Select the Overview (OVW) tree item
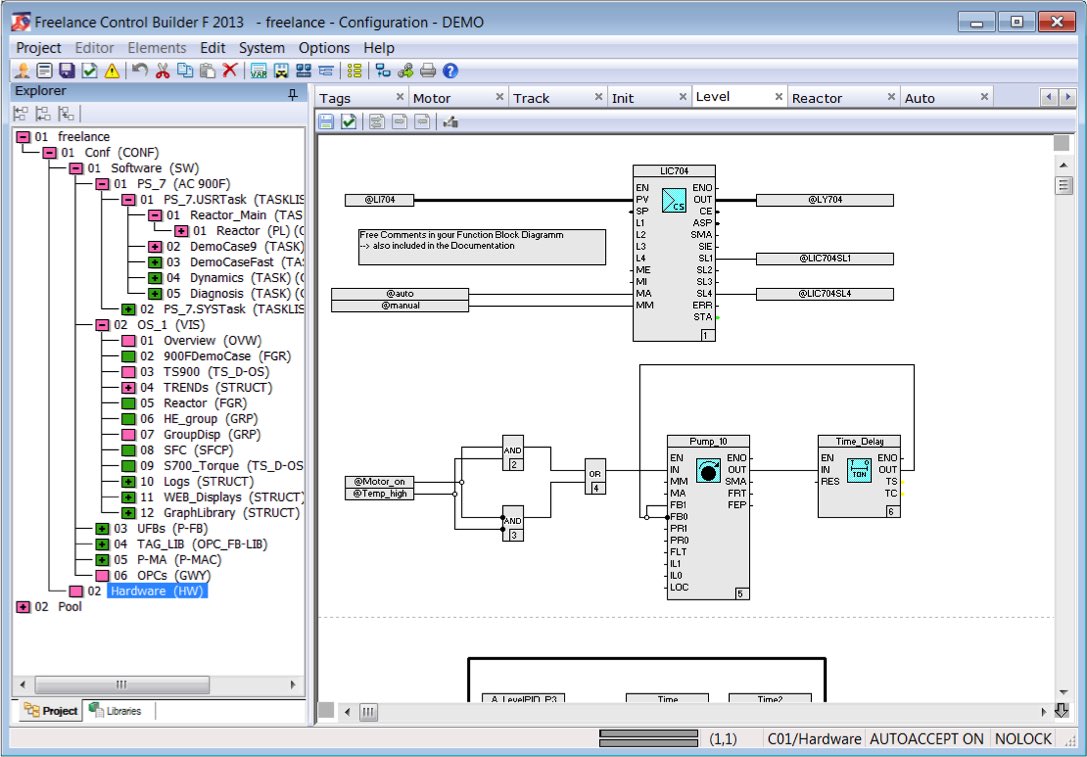Screen dimensions: 1087x757 tap(211, 340)
